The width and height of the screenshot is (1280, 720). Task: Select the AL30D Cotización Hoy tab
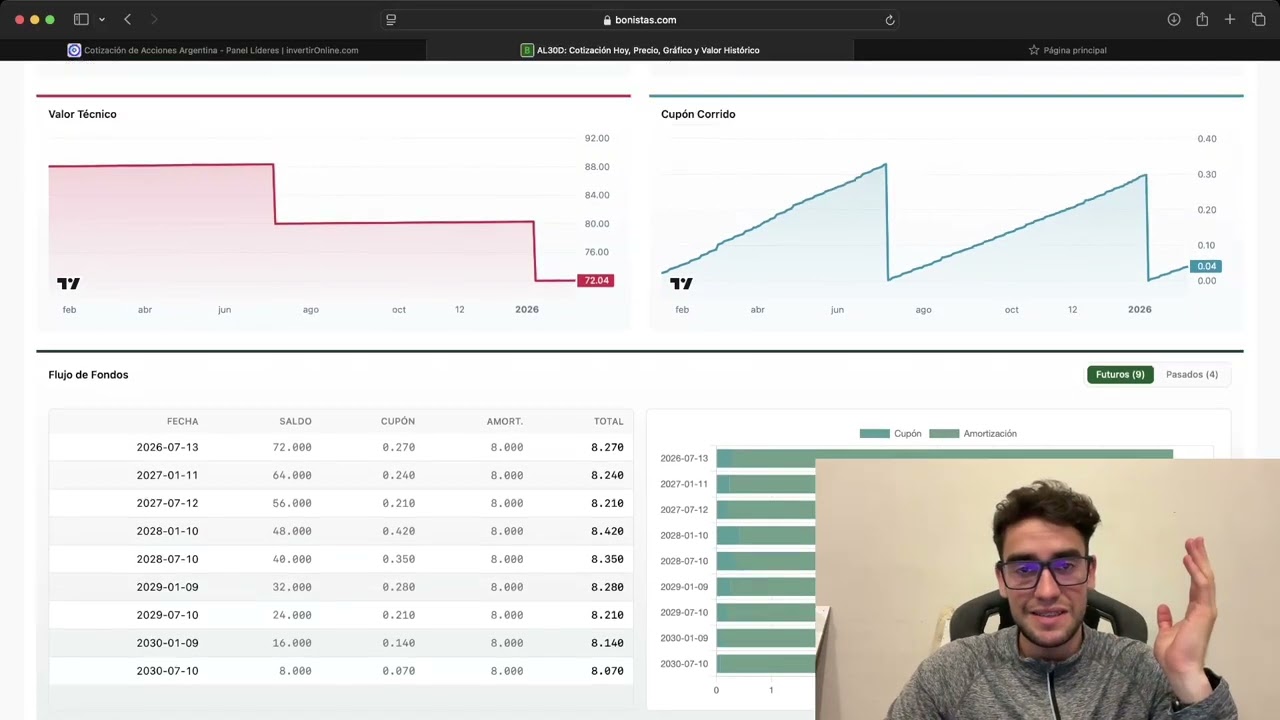[640, 50]
